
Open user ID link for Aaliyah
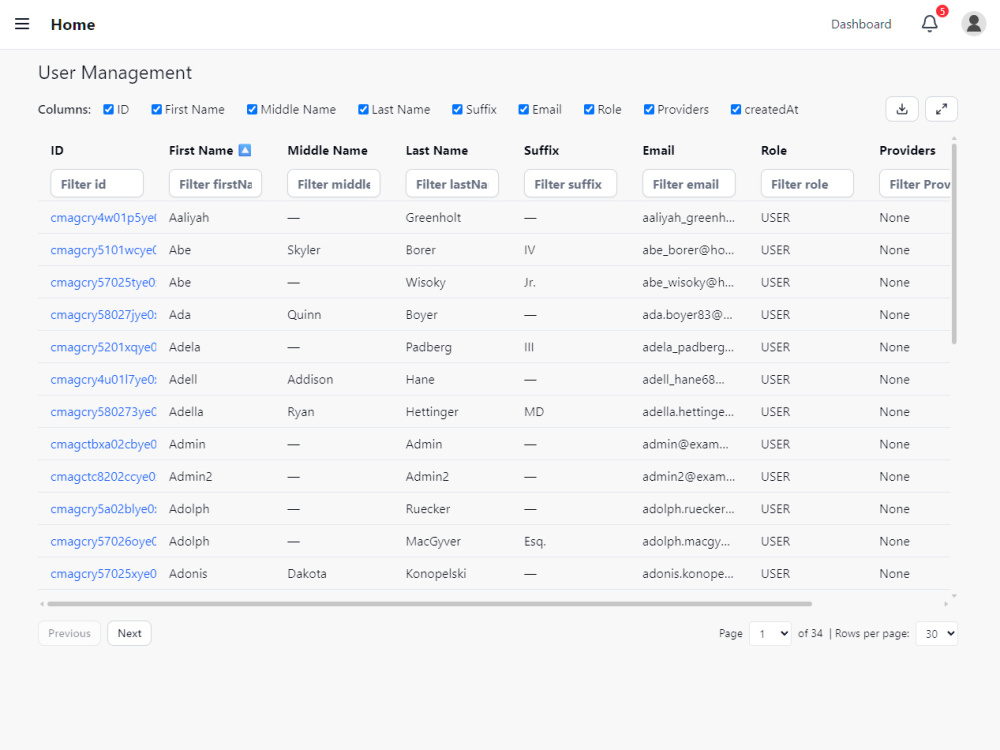[x=103, y=217]
